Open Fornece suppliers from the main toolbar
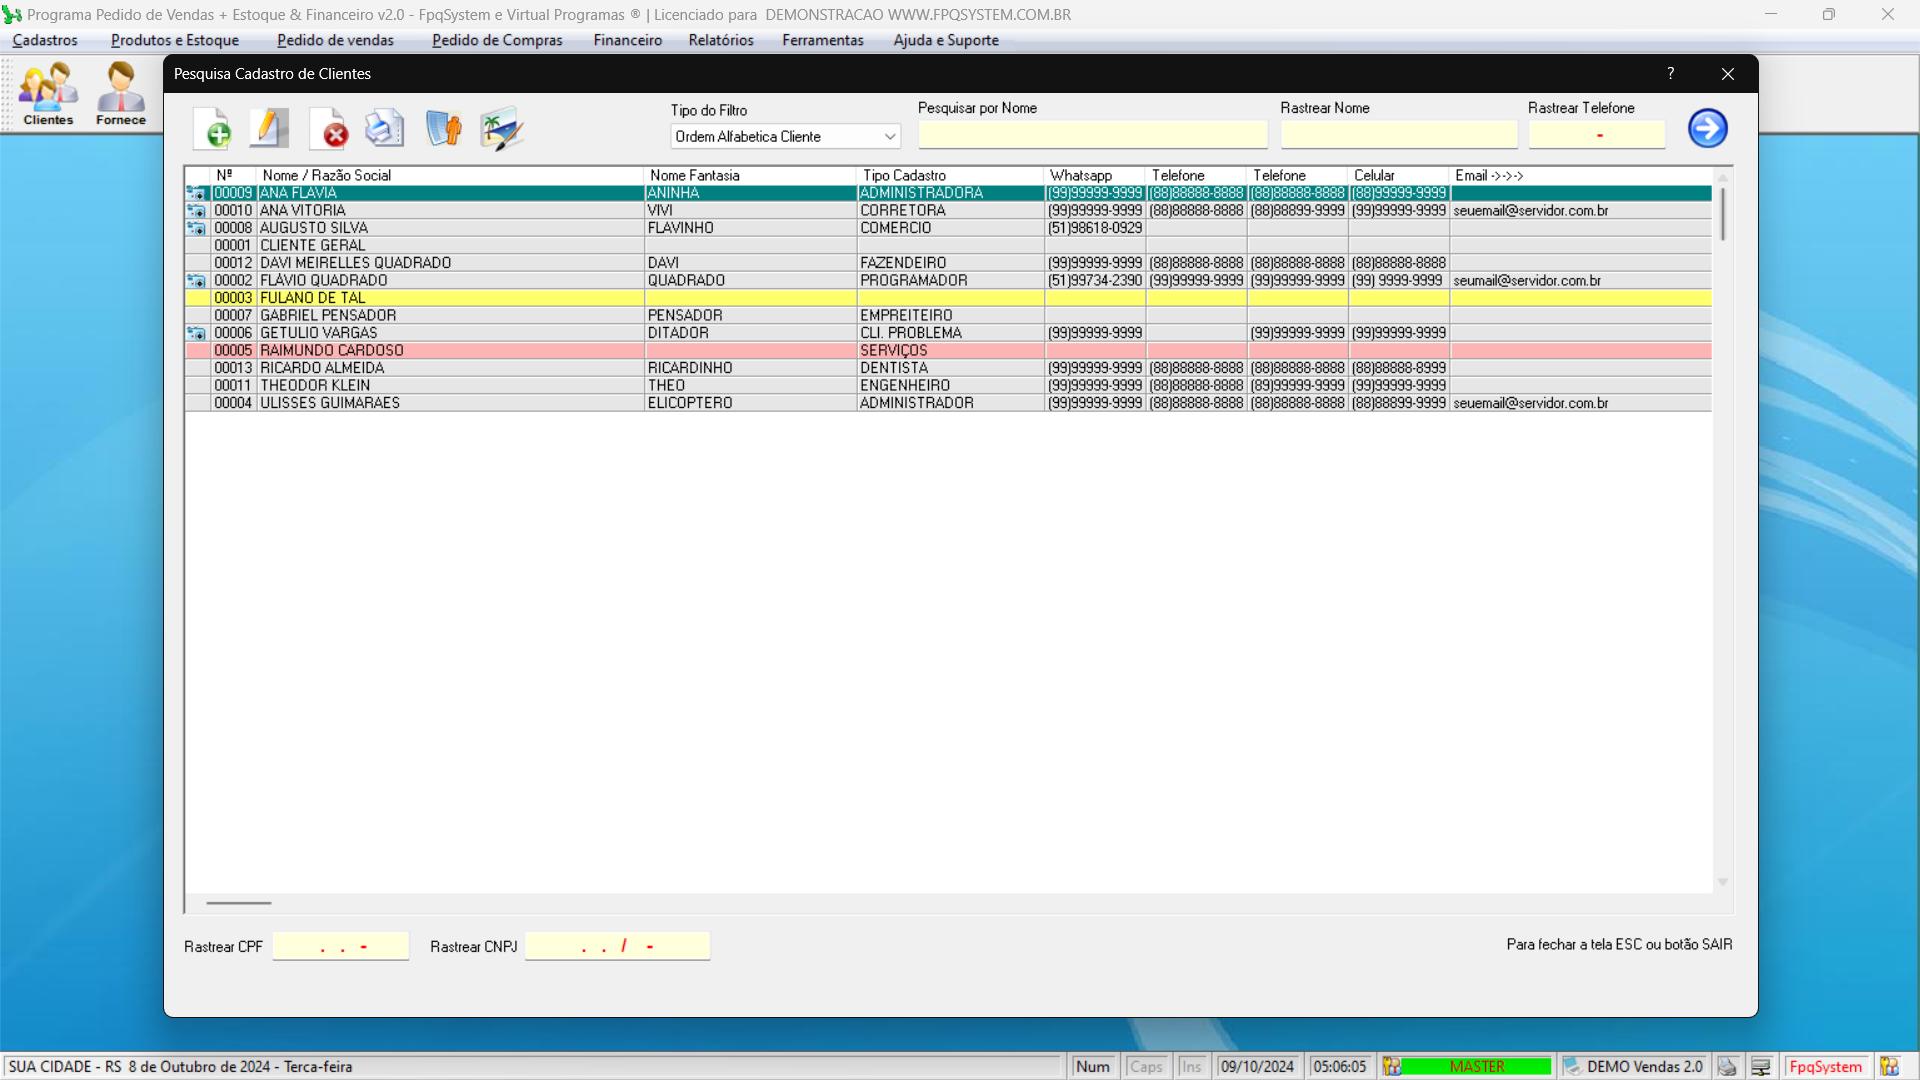Image resolution: width=1920 pixels, height=1080 pixels. click(121, 94)
